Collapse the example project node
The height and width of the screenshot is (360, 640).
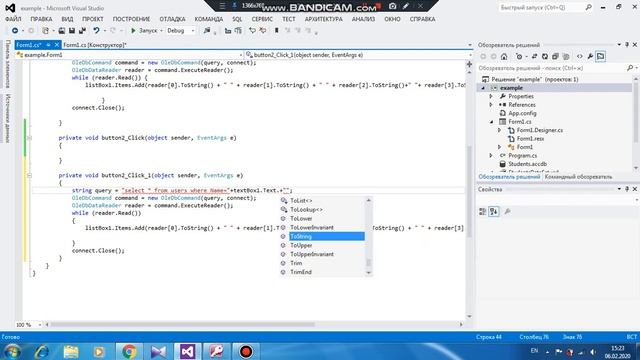pos(483,88)
